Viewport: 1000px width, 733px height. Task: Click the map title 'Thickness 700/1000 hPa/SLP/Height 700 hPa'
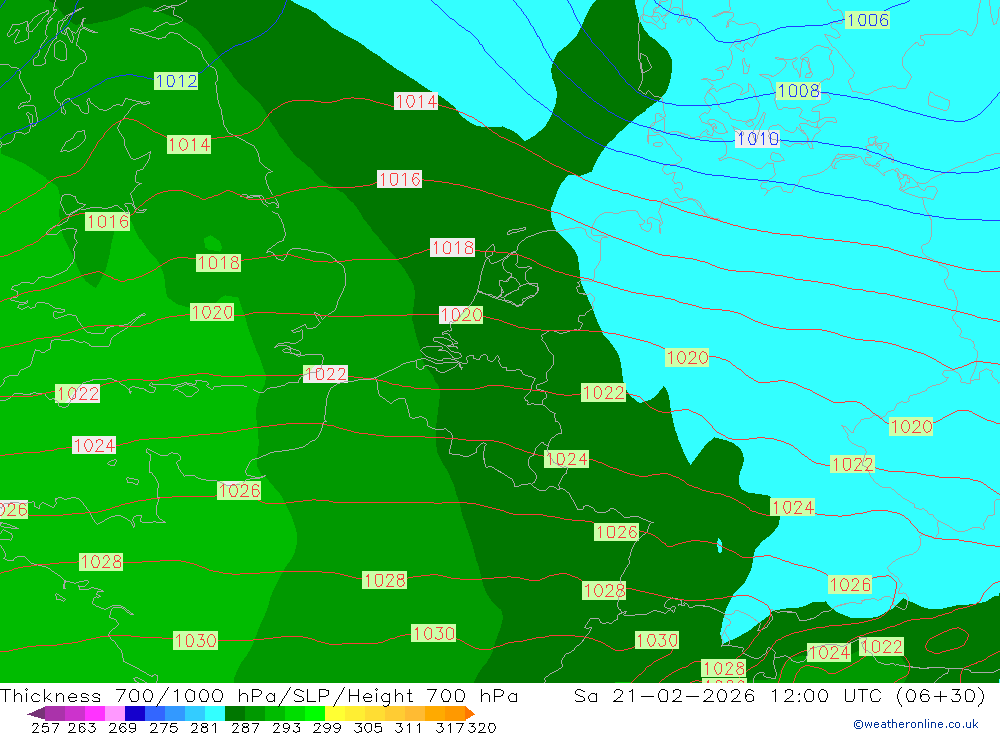259,695
